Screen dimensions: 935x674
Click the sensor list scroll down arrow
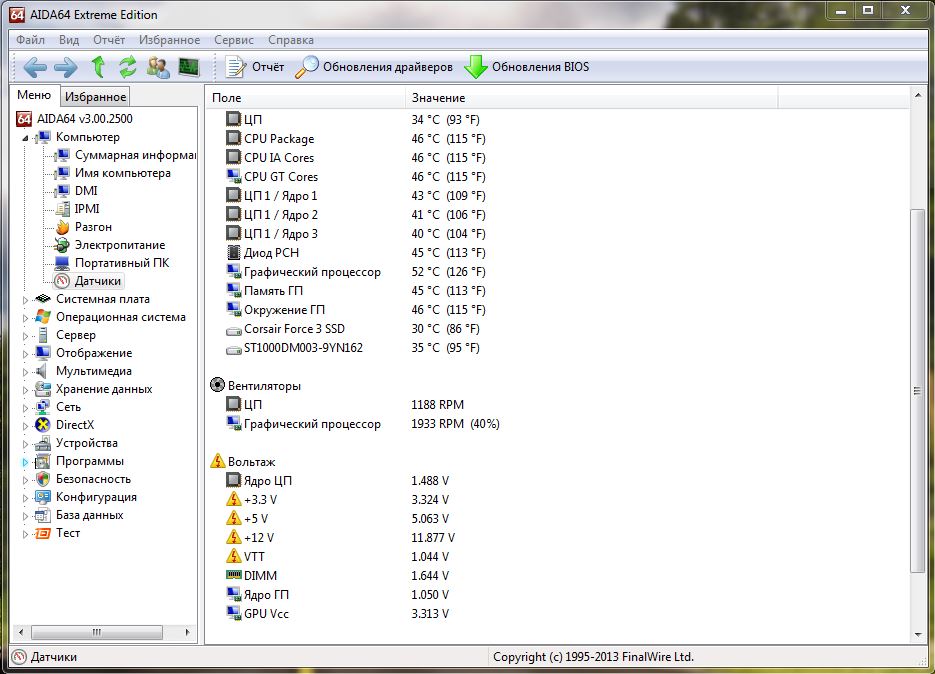pos(918,635)
